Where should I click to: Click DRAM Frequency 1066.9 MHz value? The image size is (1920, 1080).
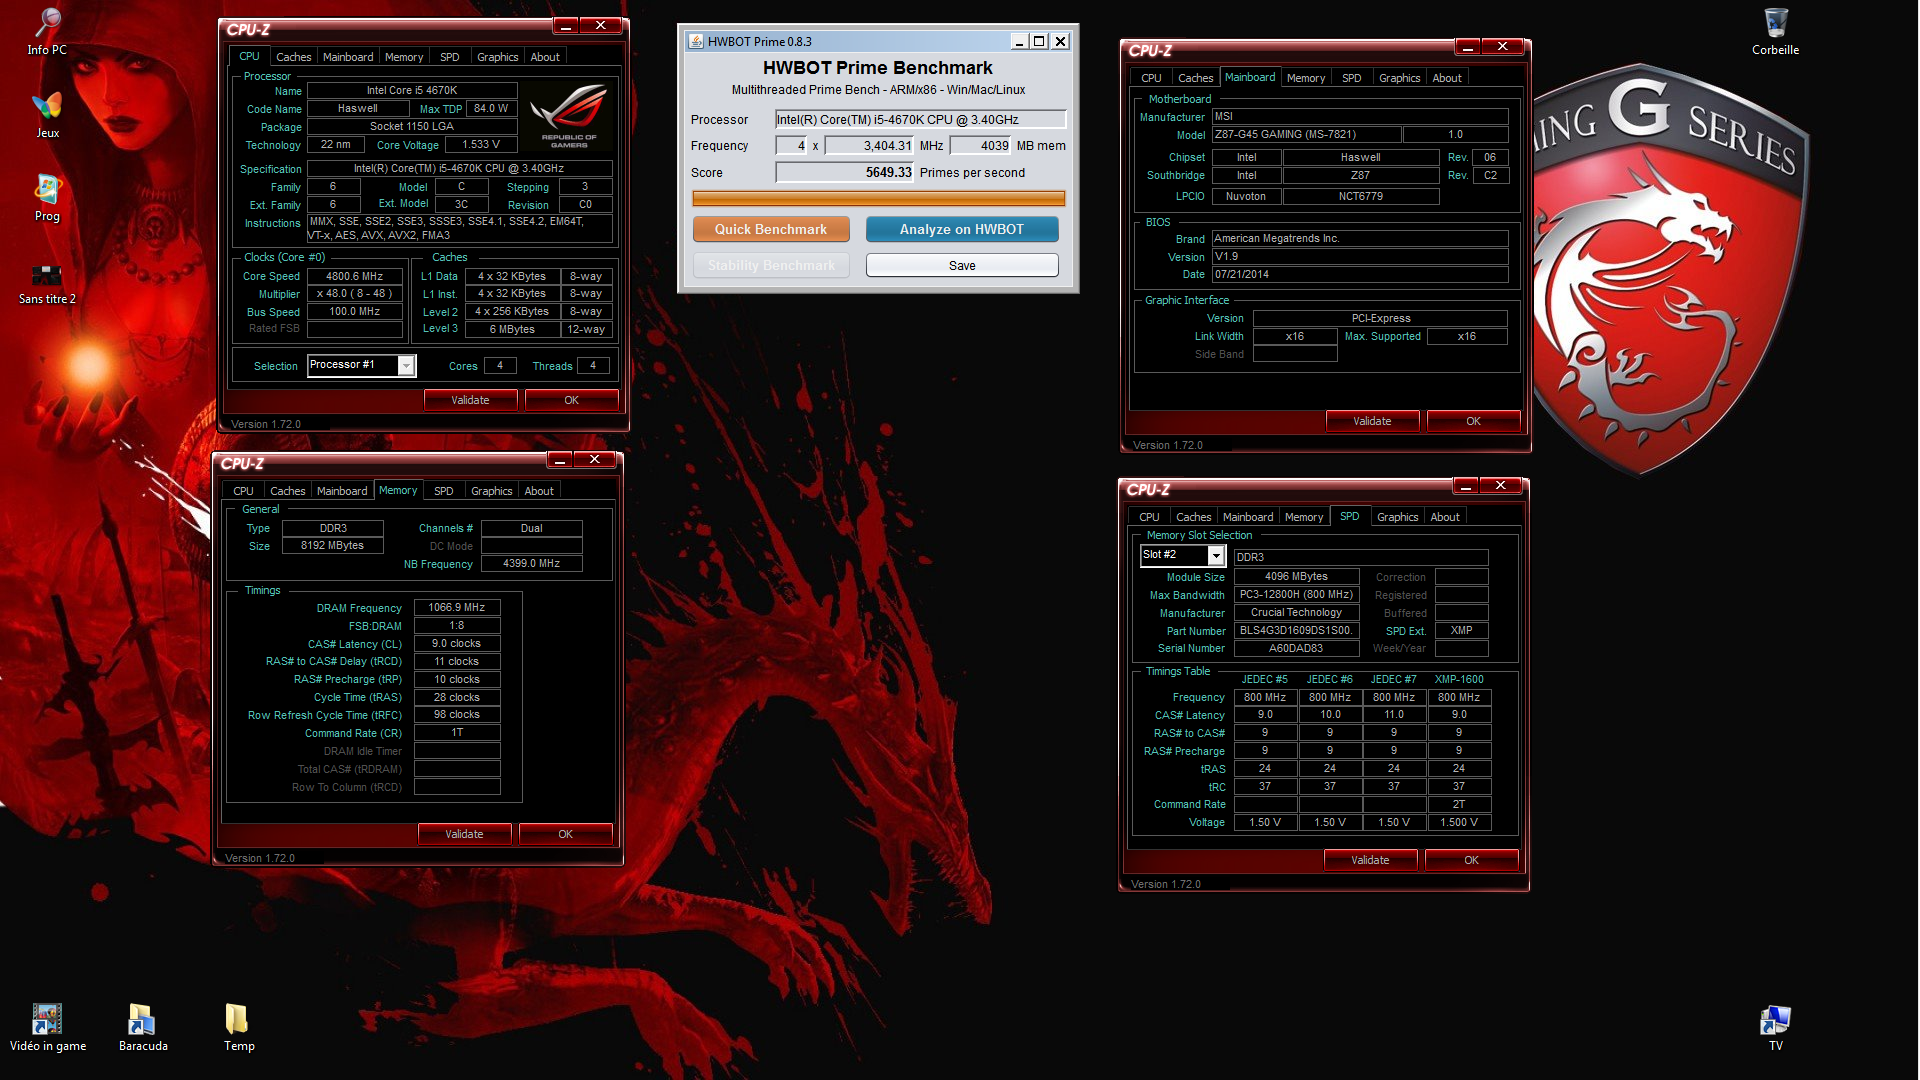pos(457,607)
